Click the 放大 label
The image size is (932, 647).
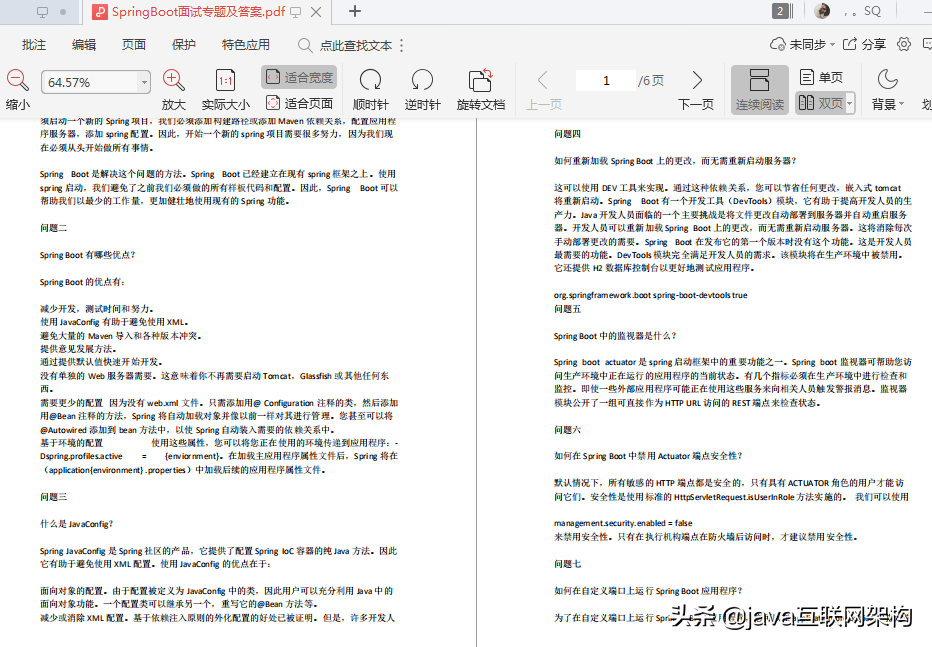[x=174, y=105]
